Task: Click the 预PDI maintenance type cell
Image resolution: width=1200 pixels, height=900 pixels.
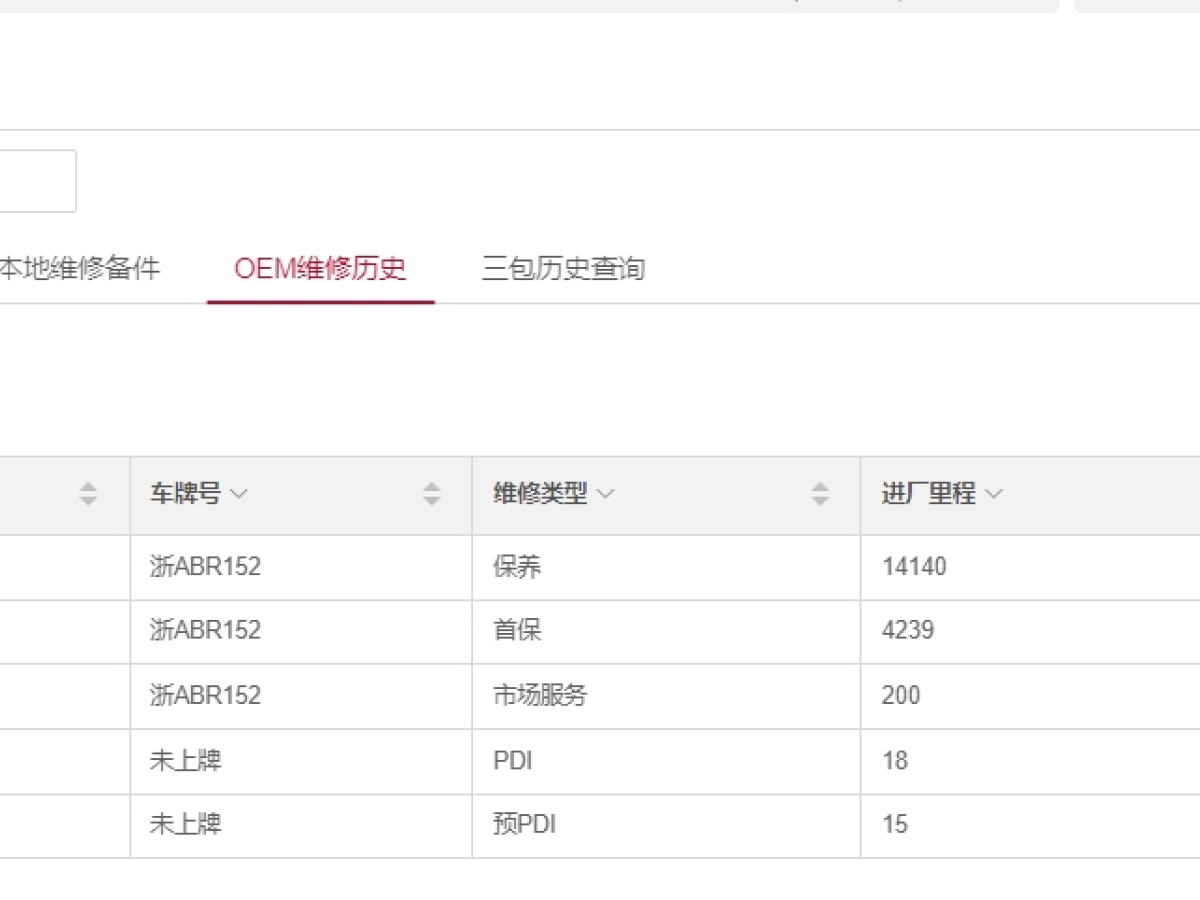Action: click(x=524, y=825)
